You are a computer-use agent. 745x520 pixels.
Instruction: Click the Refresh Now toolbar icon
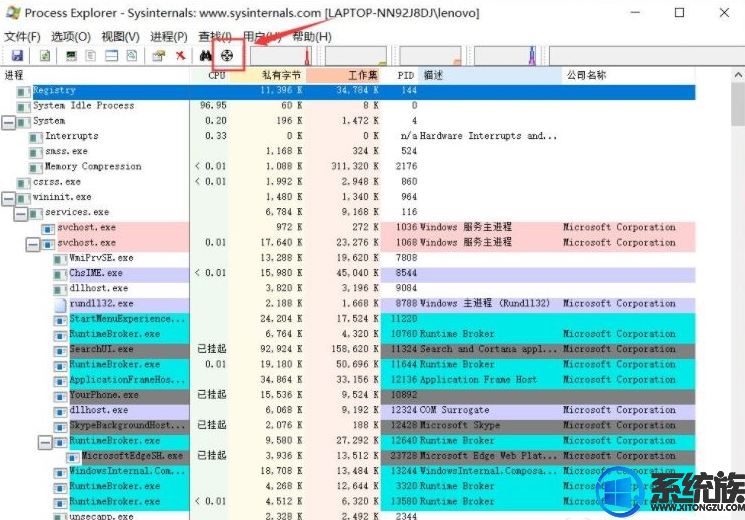pos(45,56)
